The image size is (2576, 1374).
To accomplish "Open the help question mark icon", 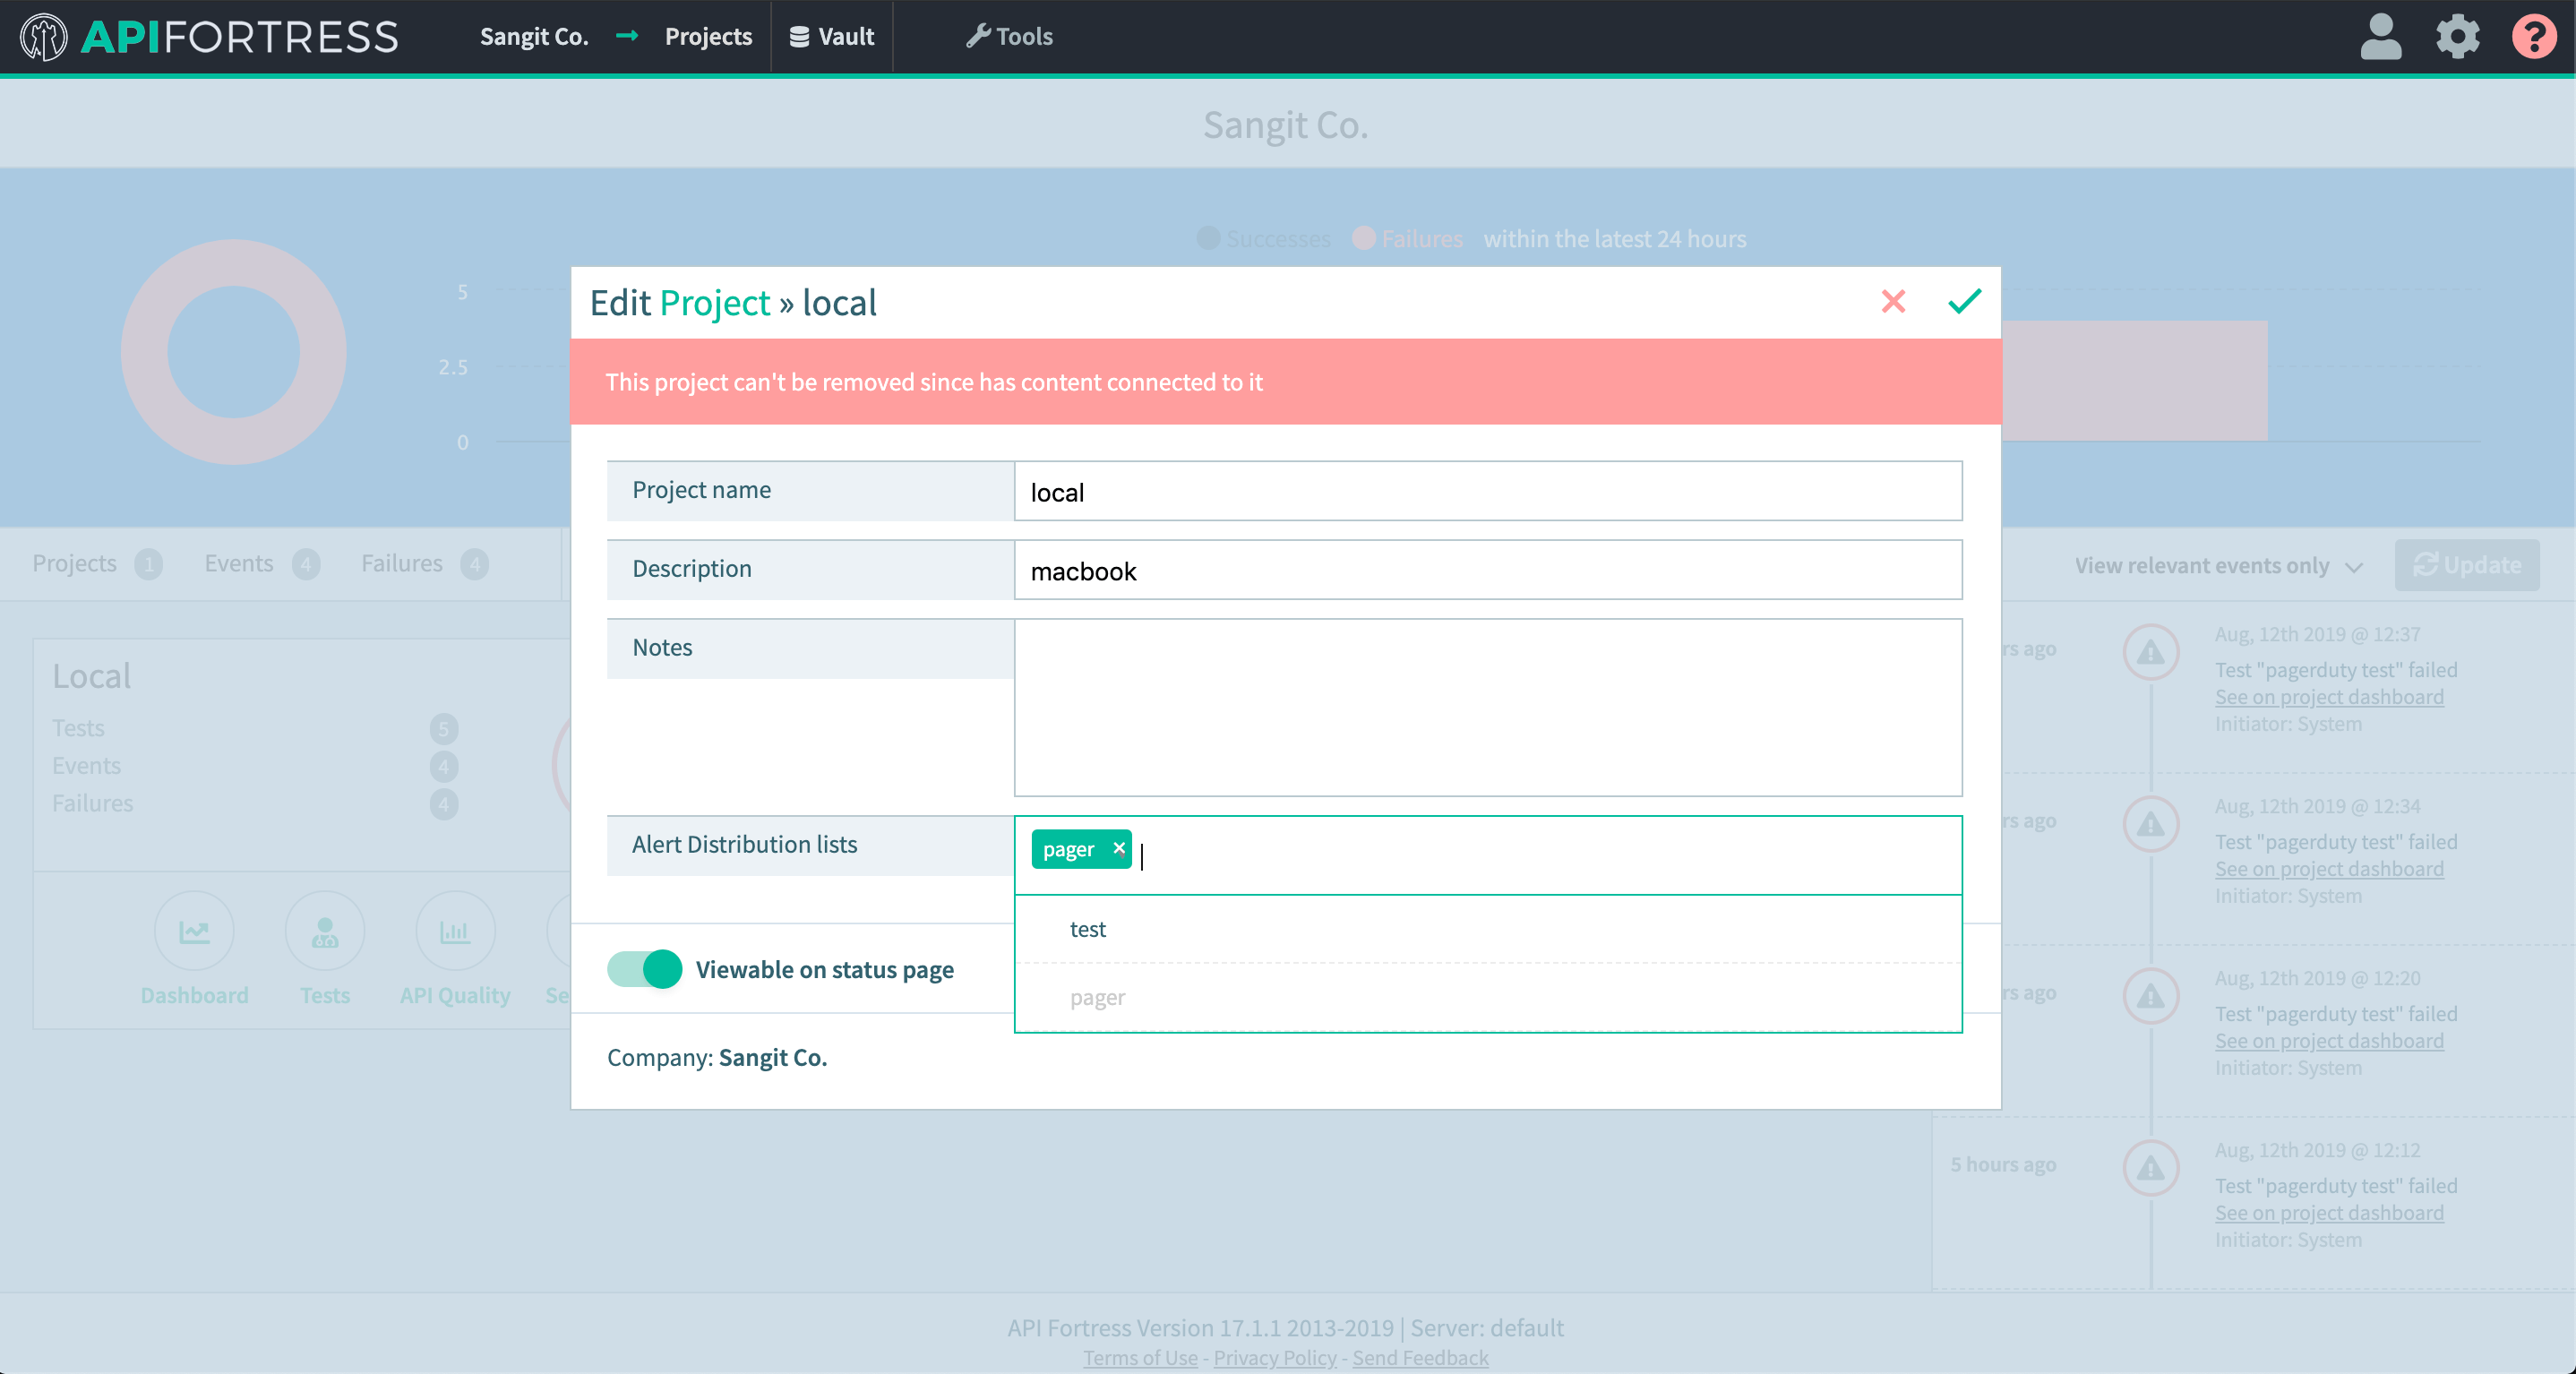I will point(2534,37).
